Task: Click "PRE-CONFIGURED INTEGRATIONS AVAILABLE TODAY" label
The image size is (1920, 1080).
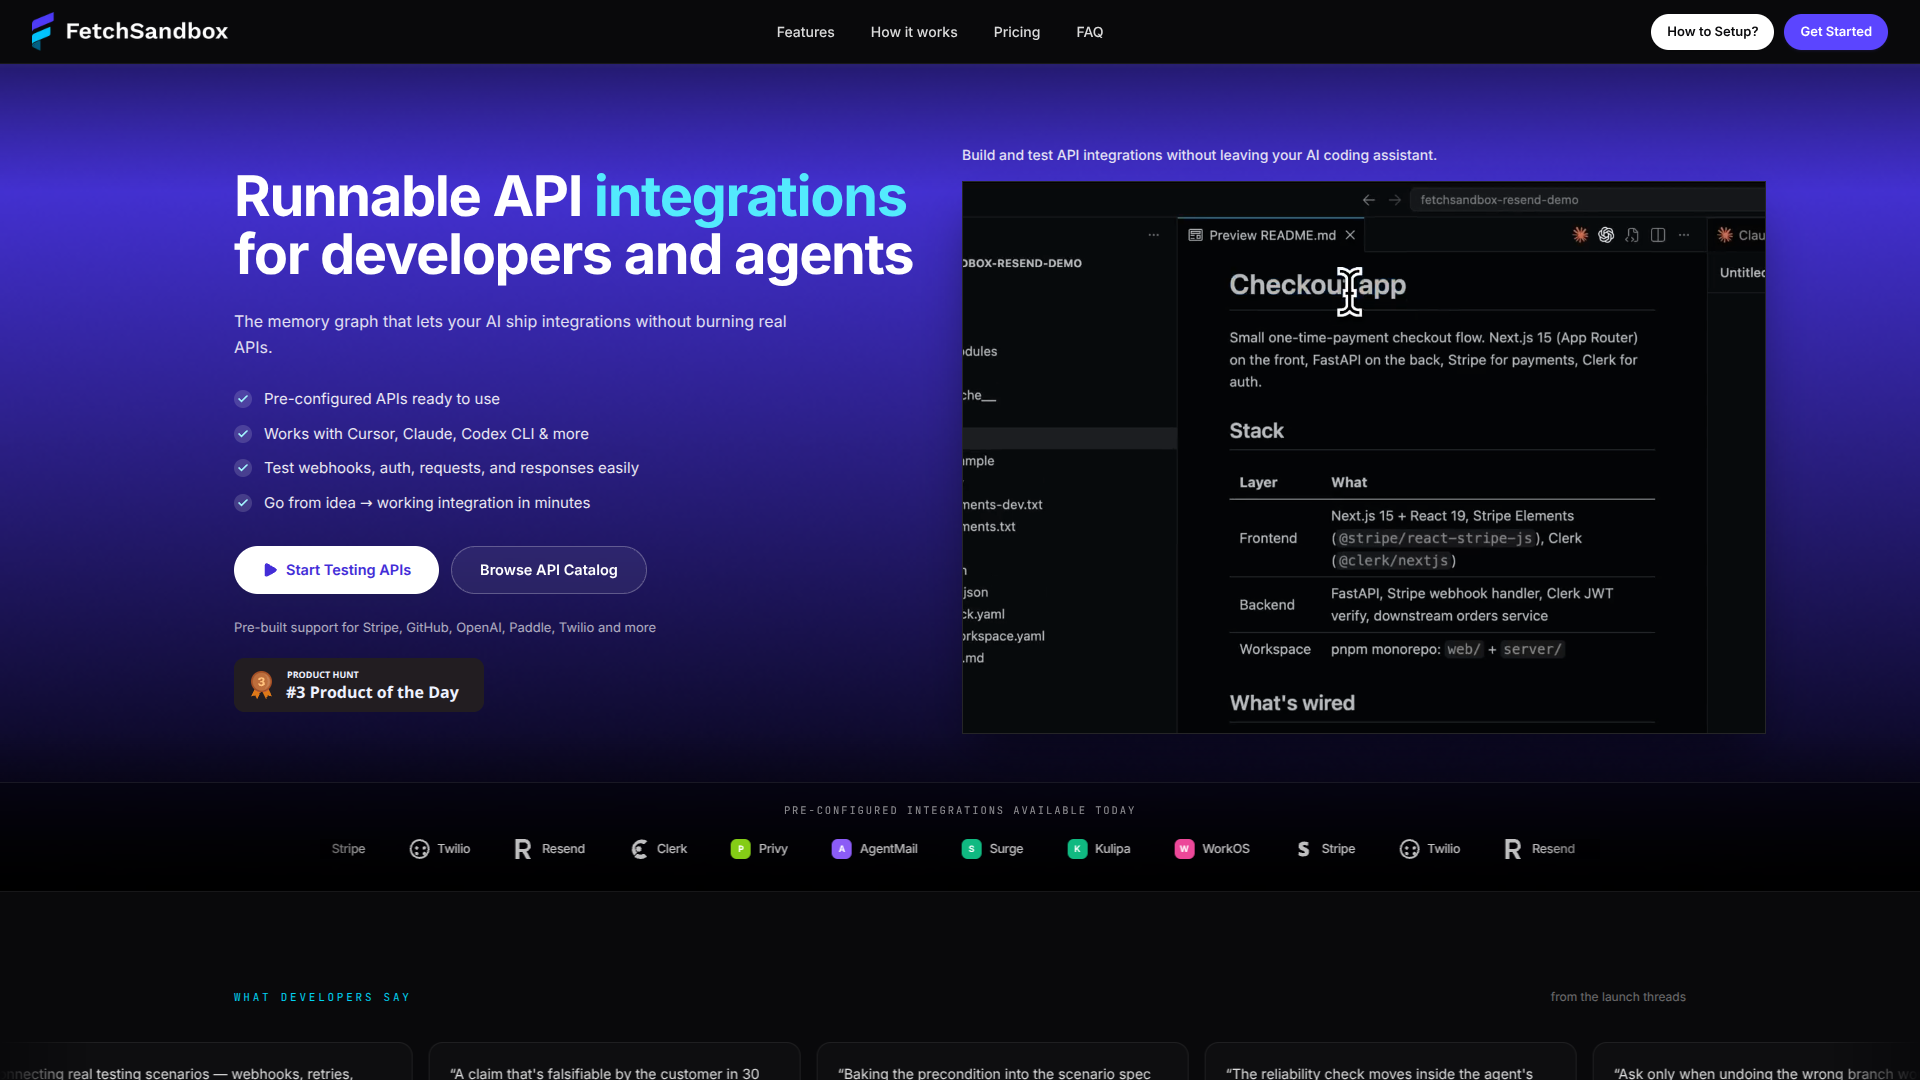Action: pyautogui.click(x=960, y=811)
